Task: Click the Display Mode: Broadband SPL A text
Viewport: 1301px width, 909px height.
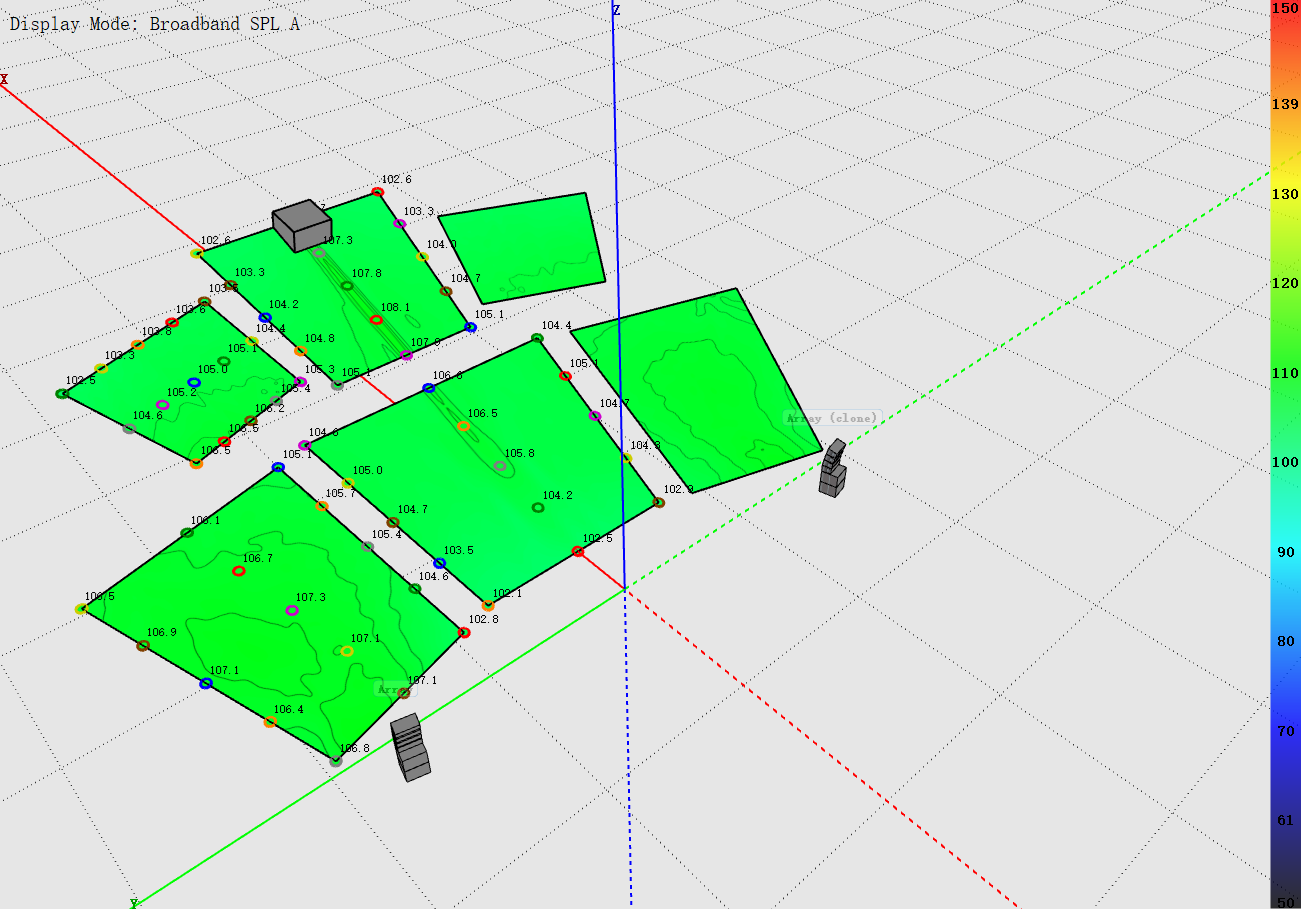Action: coord(155,24)
